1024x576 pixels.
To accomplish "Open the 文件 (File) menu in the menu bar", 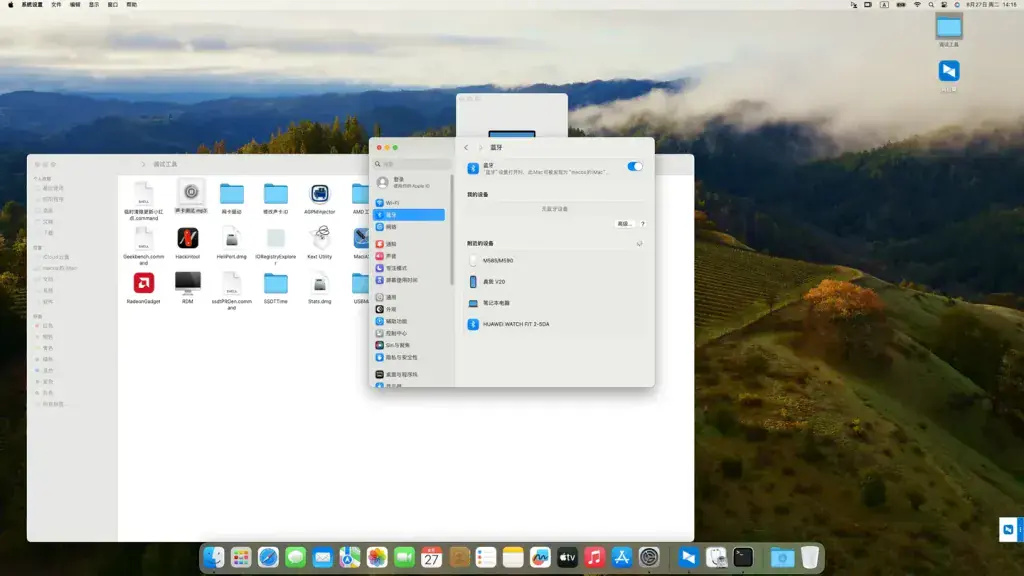I will [56, 5].
